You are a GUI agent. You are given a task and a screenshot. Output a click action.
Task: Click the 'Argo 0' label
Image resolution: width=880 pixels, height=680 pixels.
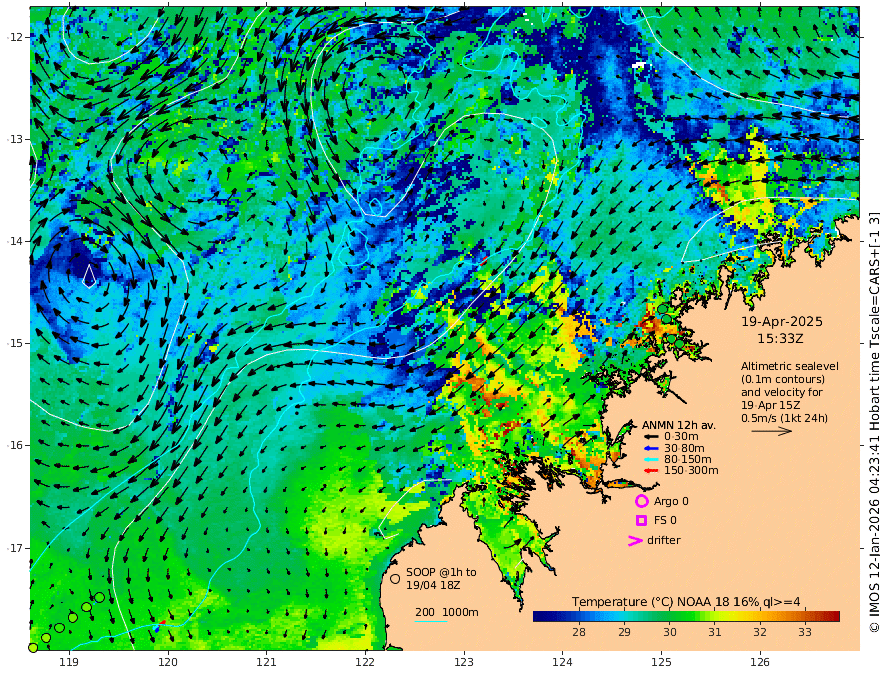pos(671,502)
